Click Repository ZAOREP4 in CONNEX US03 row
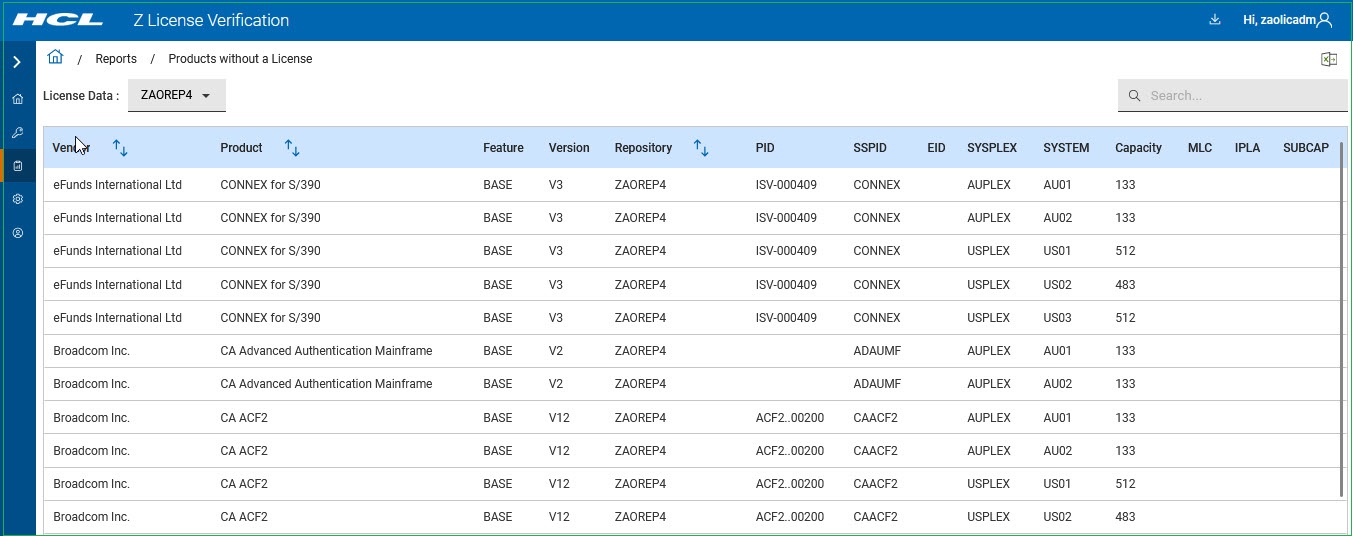Viewport: 1353px width, 536px height. pos(640,318)
